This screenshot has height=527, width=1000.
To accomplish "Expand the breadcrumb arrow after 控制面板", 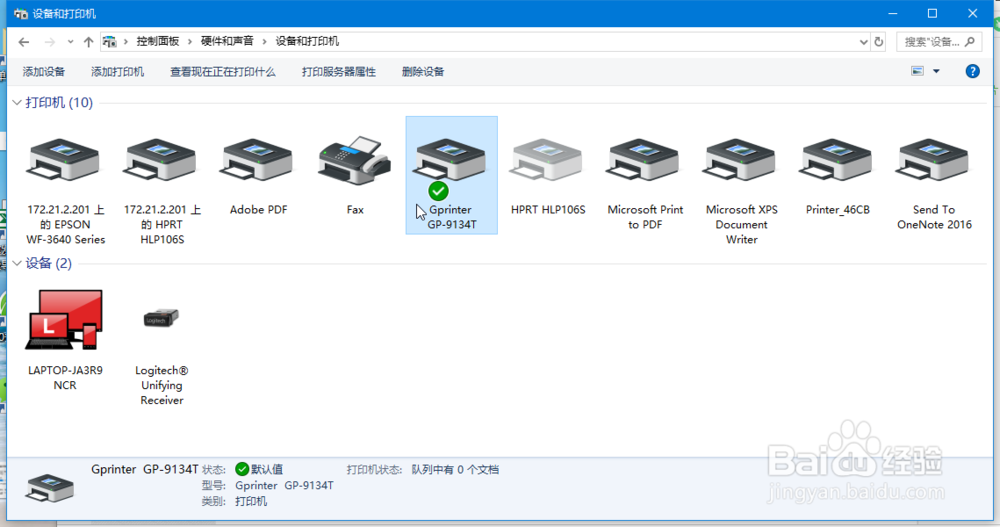I will coord(189,42).
